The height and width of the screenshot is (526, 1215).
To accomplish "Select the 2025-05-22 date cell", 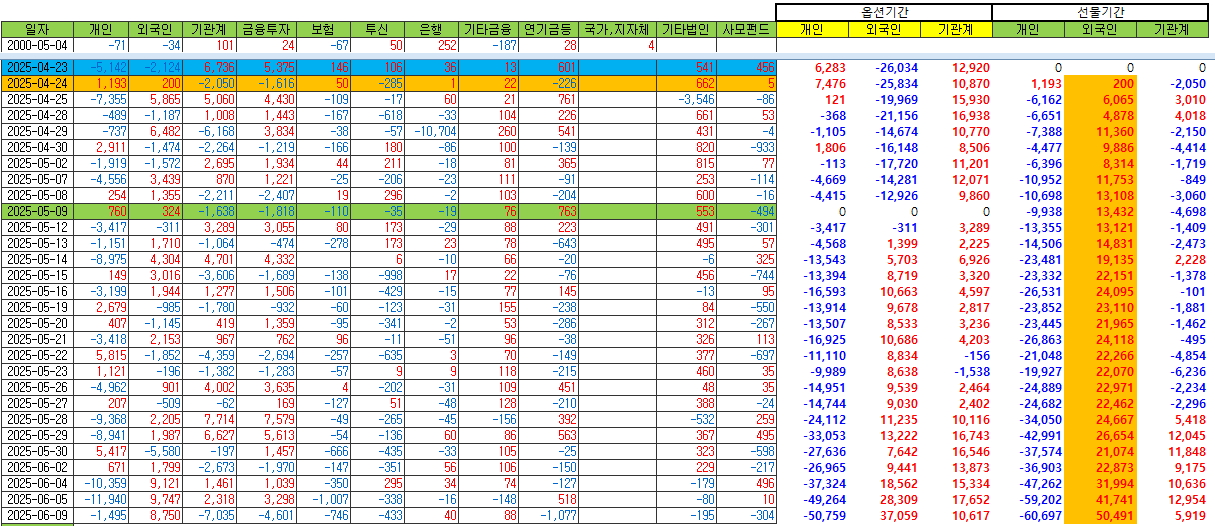I will pos(37,355).
